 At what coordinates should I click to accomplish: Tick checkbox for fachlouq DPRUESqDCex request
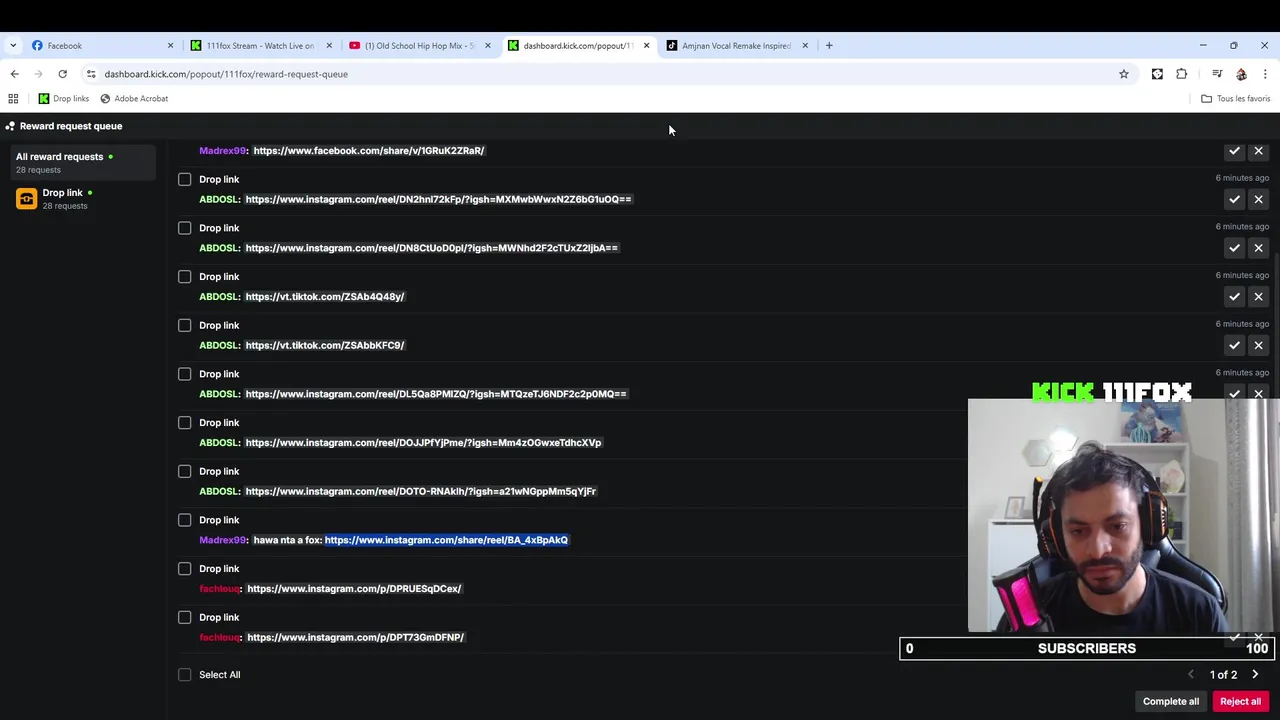pos(185,569)
